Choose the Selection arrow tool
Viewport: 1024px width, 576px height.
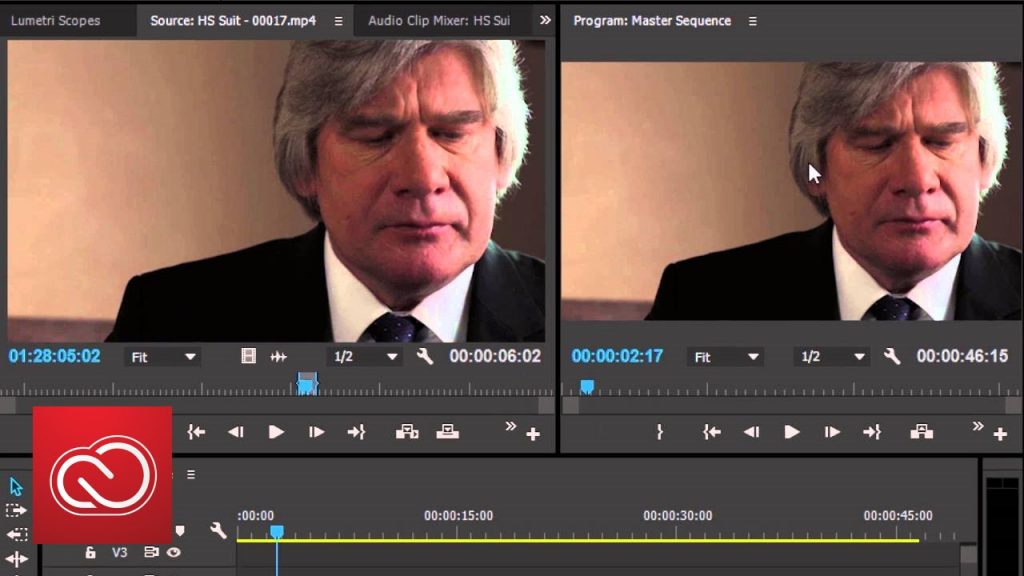click(17, 487)
